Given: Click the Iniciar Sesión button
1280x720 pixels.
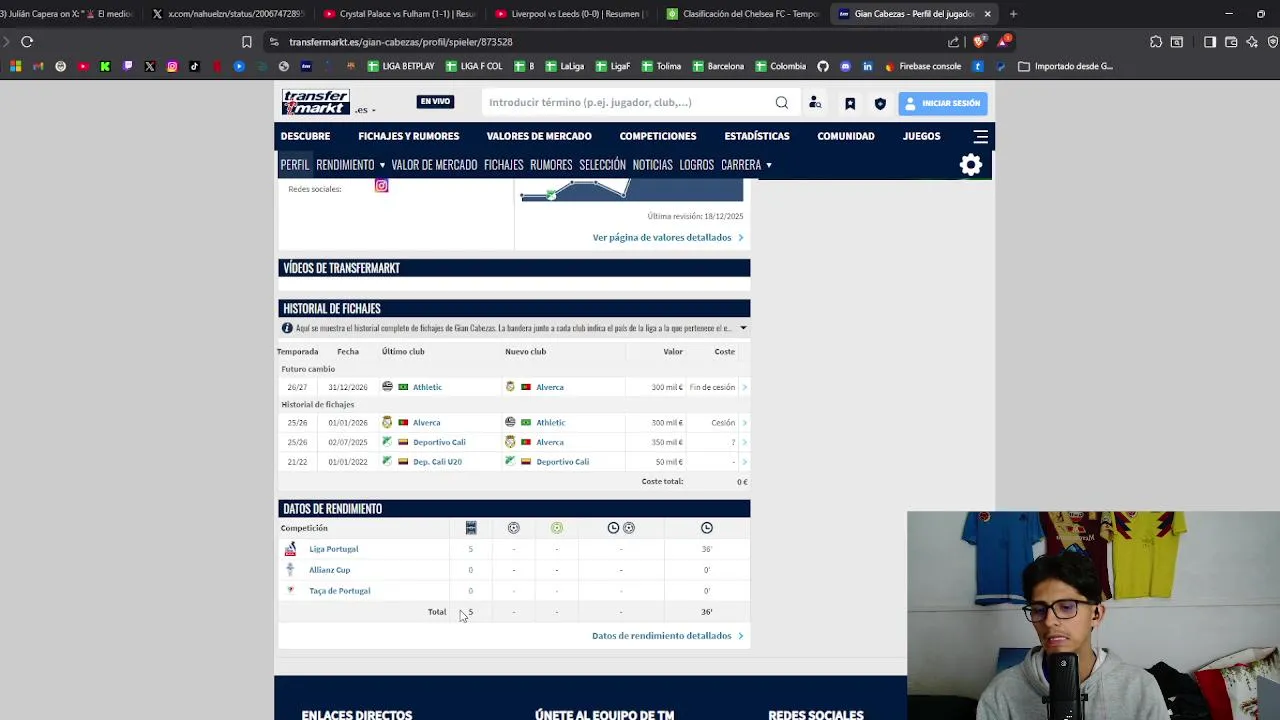Looking at the screenshot, I should click(943, 103).
